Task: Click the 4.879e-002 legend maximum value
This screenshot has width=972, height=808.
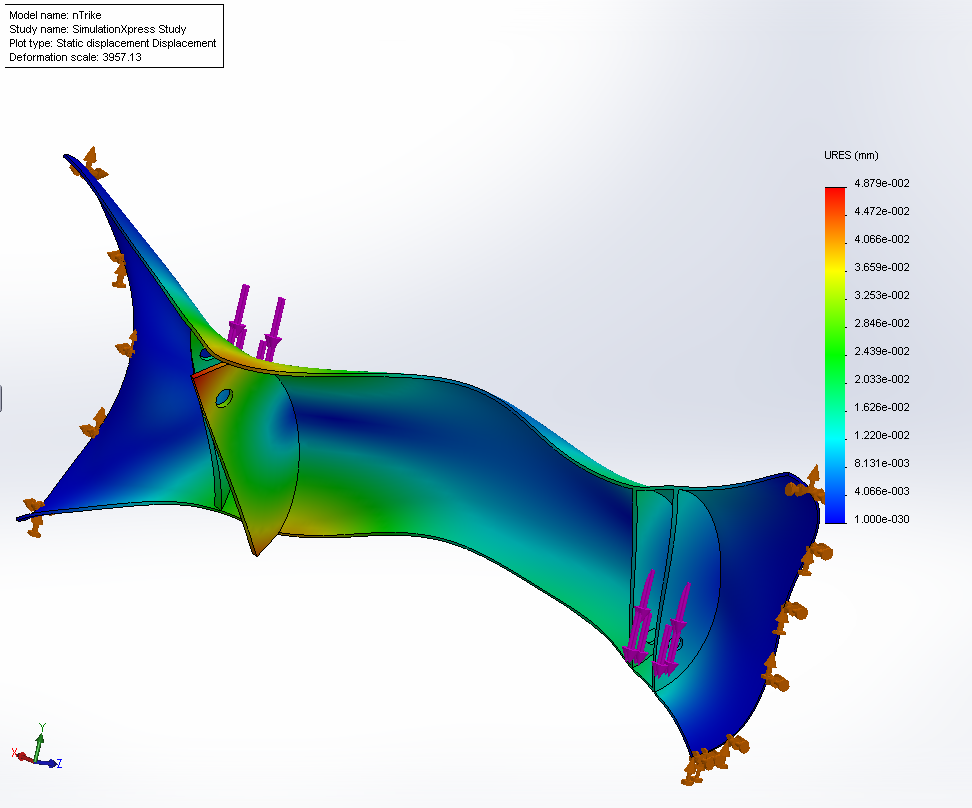Action: point(881,183)
